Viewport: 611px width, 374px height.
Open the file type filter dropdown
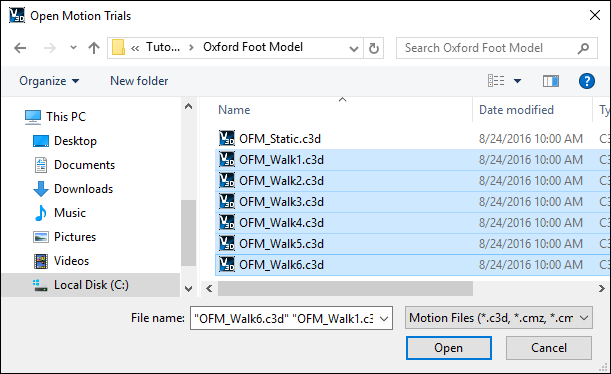499,318
